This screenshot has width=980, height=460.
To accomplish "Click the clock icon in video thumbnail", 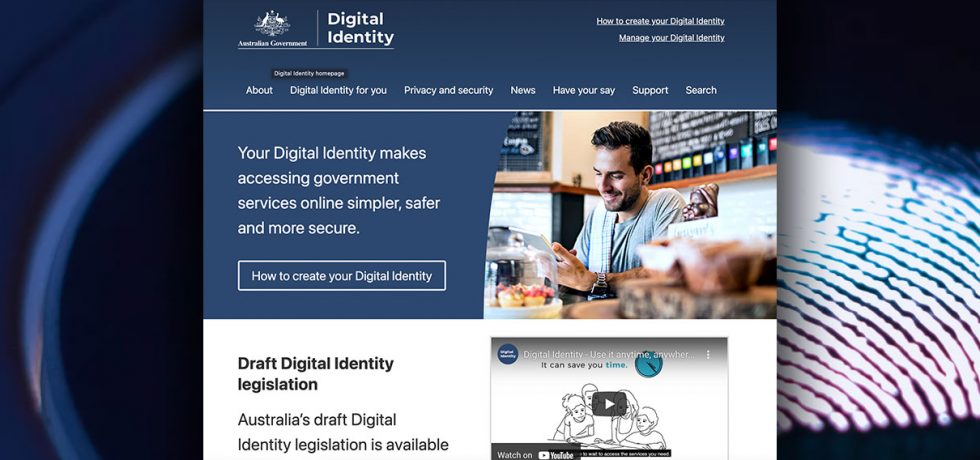I will (x=648, y=364).
